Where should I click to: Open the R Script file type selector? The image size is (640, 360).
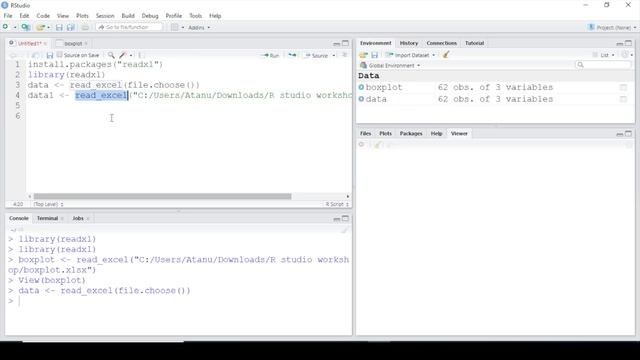[337, 204]
